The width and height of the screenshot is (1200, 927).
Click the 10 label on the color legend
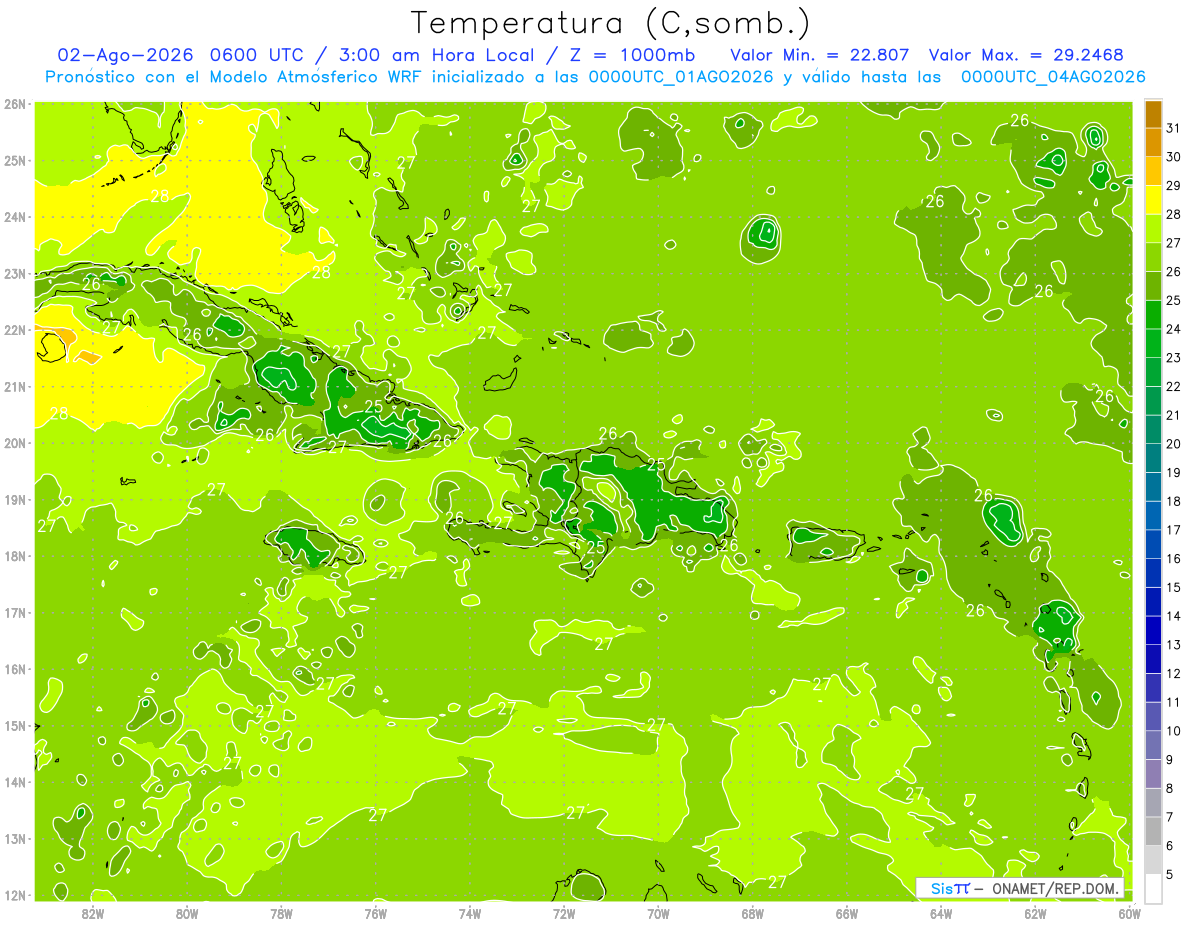coord(1173,731)
